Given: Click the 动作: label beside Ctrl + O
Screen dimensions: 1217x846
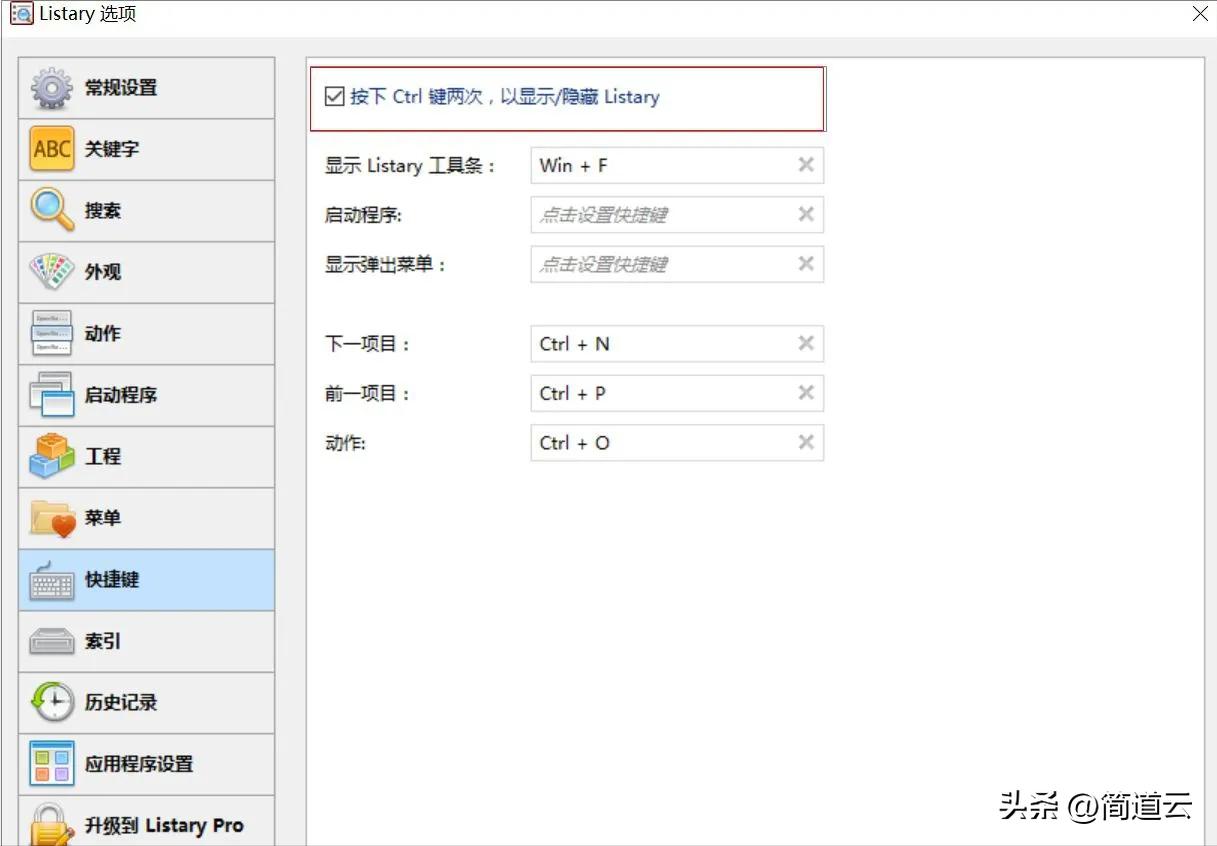Looking at the screenshot, I should point(345,443).
